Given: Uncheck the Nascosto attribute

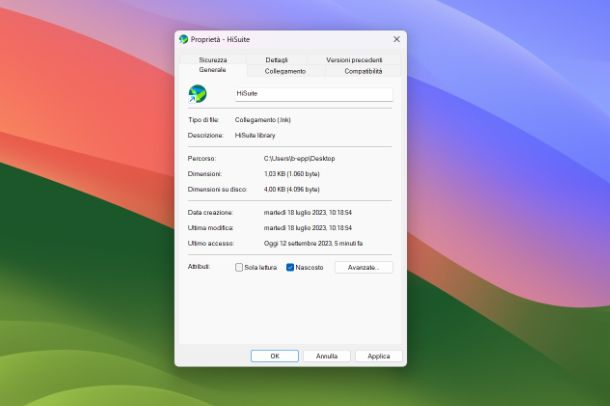Looking at the screenshot, I should coord(290,268).
